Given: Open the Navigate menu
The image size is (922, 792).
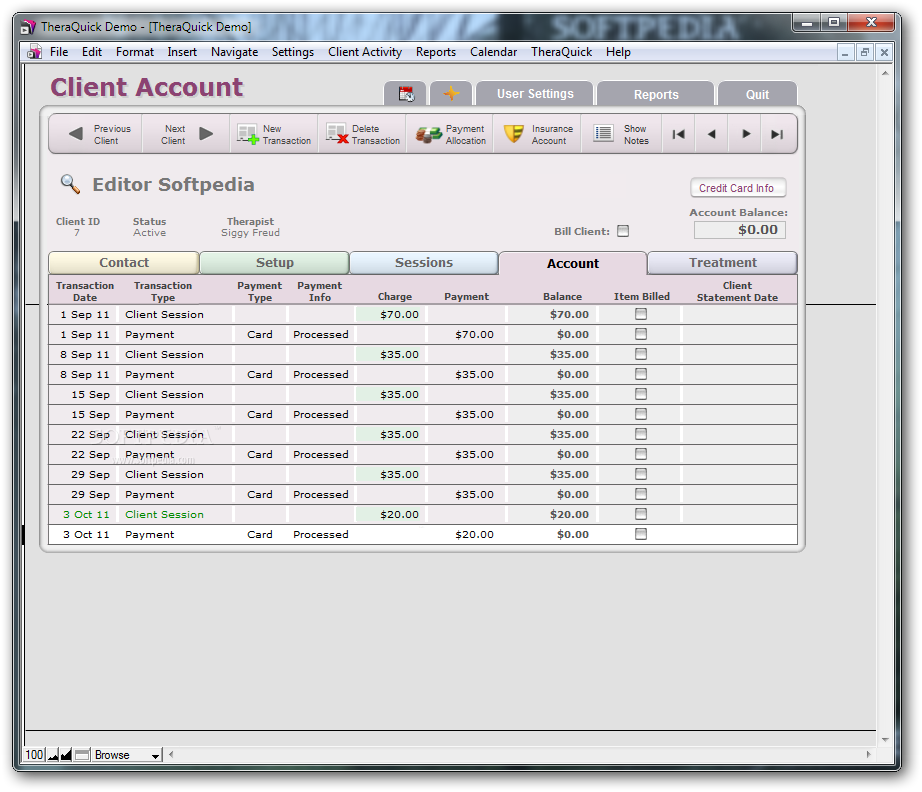Looking at the screenshot, I should (234, 52).
